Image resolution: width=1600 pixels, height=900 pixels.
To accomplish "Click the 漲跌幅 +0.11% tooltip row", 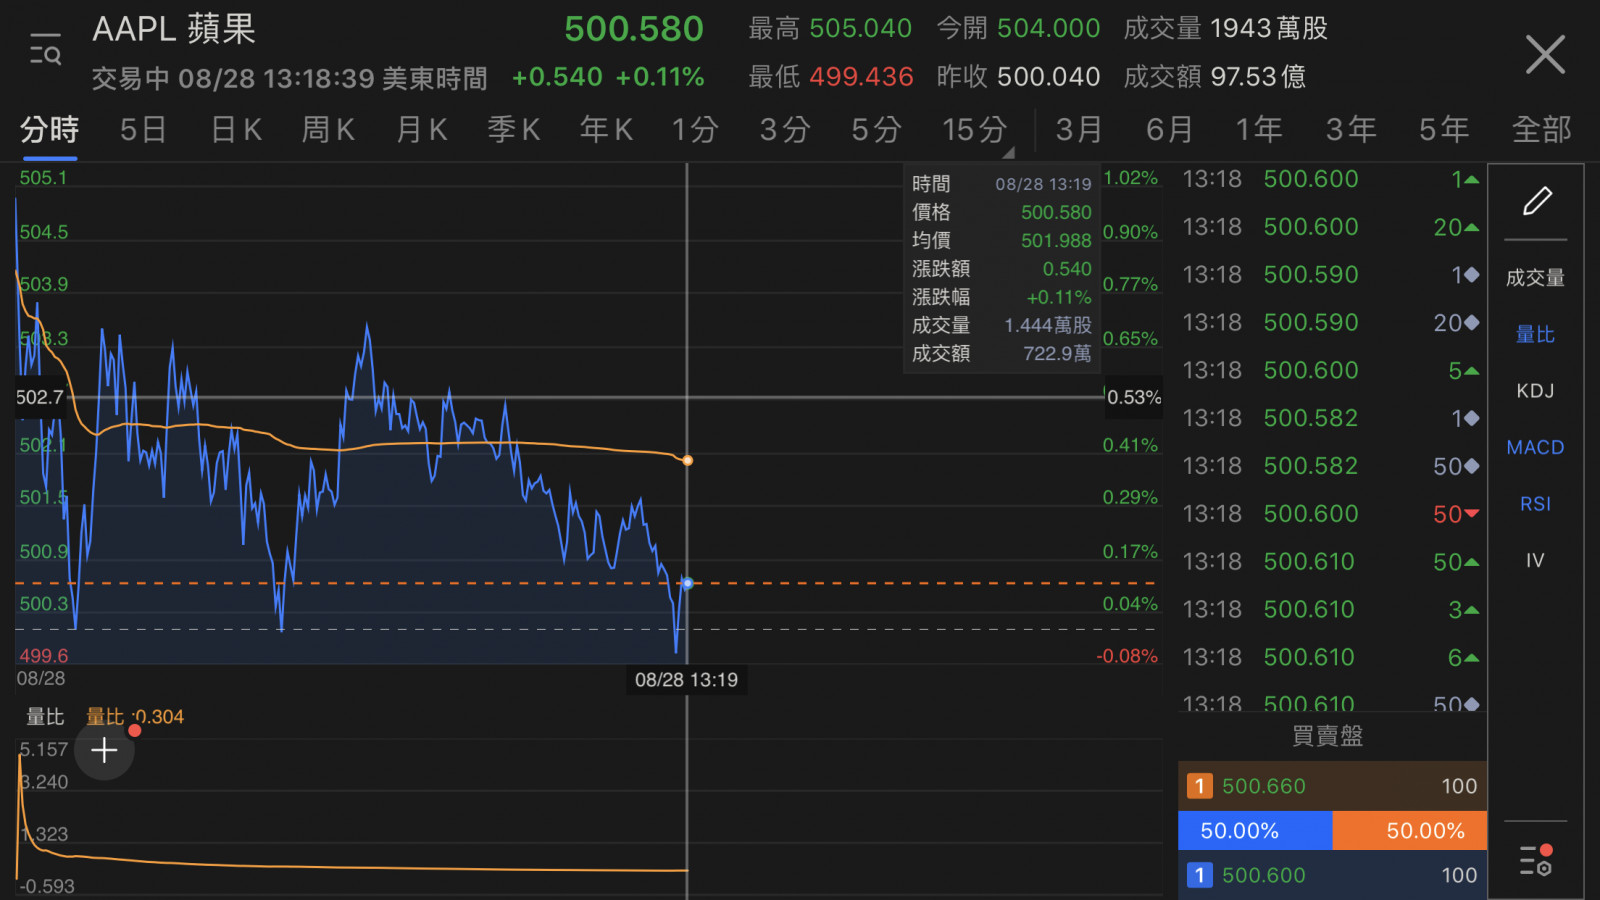I will (x=1002, y=297).
